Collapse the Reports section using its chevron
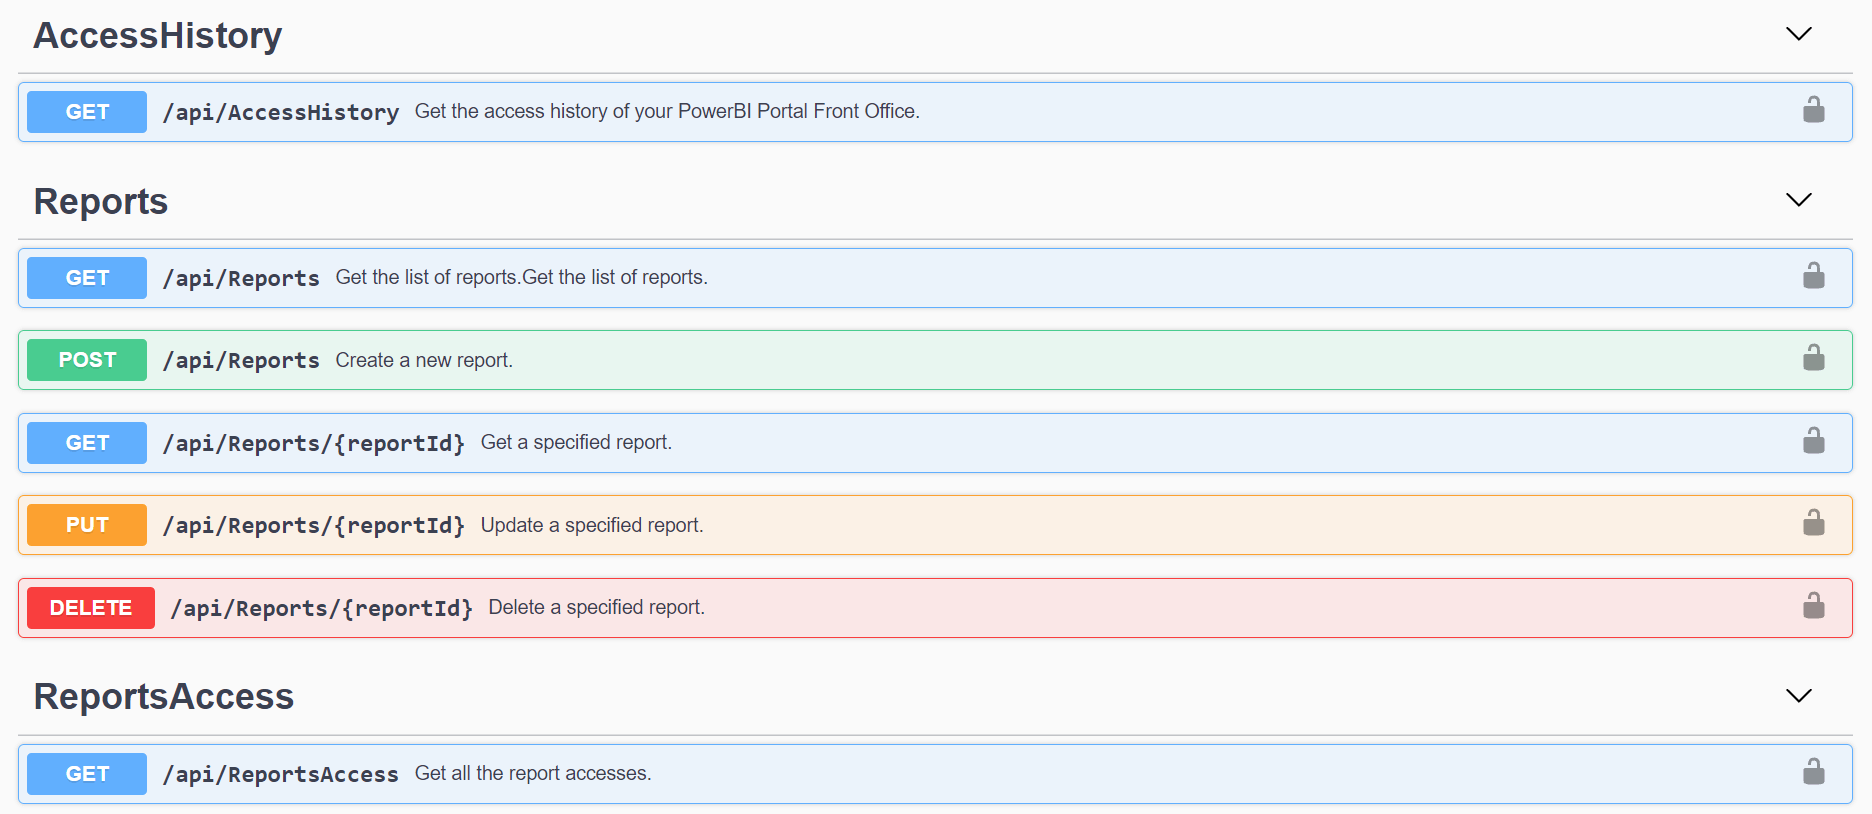Image resolution: width=1872 pixels, height=814 pixels. (1798, 200)
